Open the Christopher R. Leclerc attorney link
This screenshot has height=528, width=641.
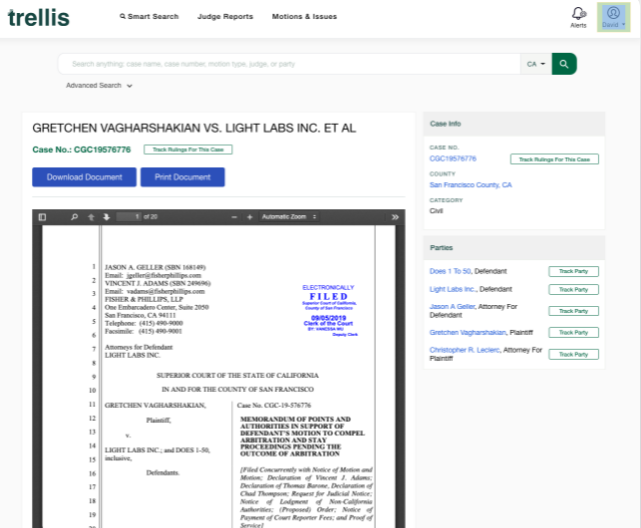click(x=464, y=350)
